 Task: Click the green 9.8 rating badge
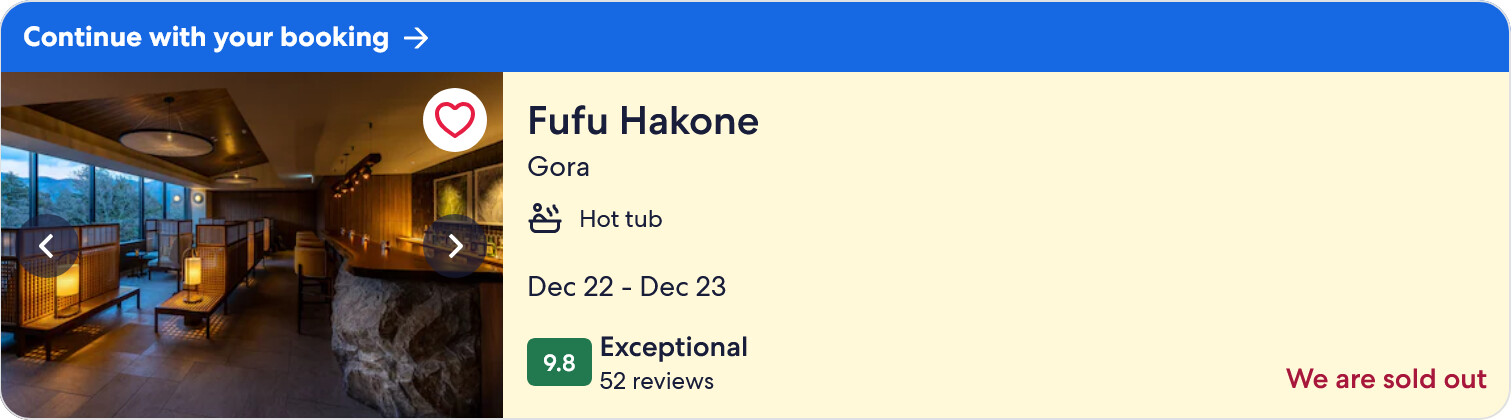[x=559, y=363]
